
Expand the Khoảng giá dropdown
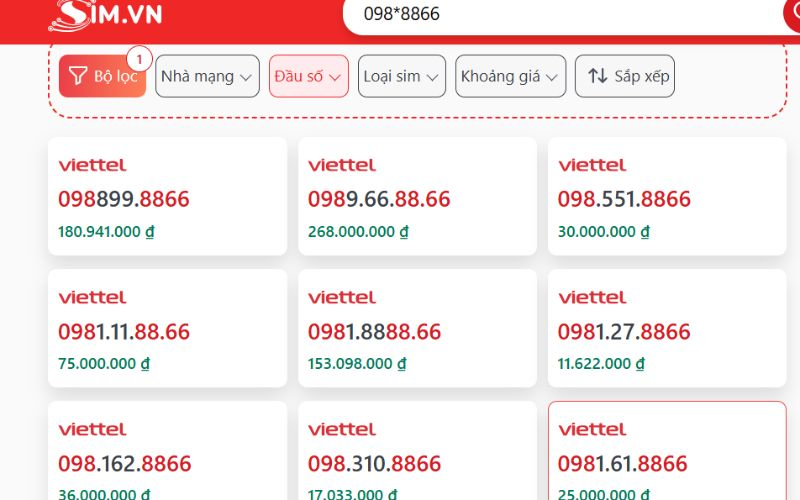tap(510, 76)
